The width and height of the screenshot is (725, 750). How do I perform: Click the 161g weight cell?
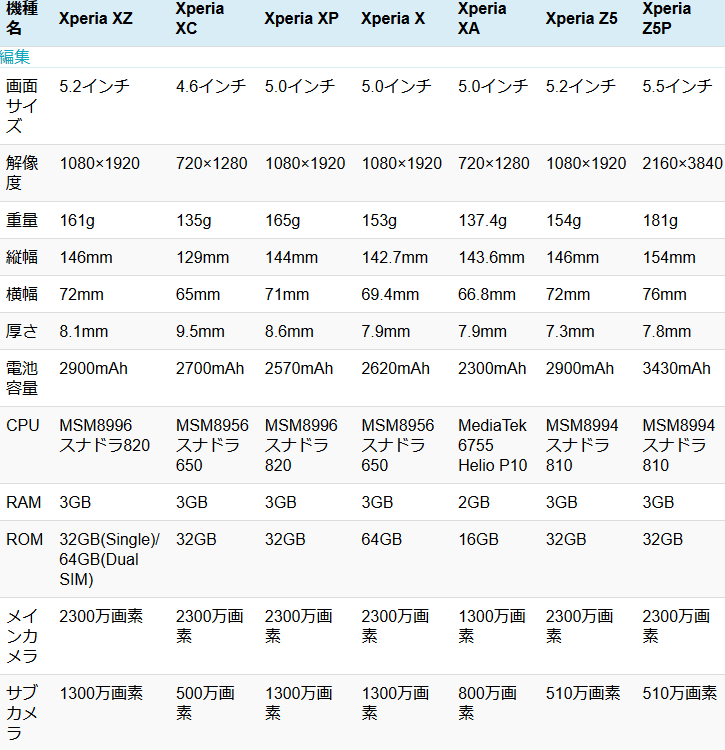pos(77,220)
